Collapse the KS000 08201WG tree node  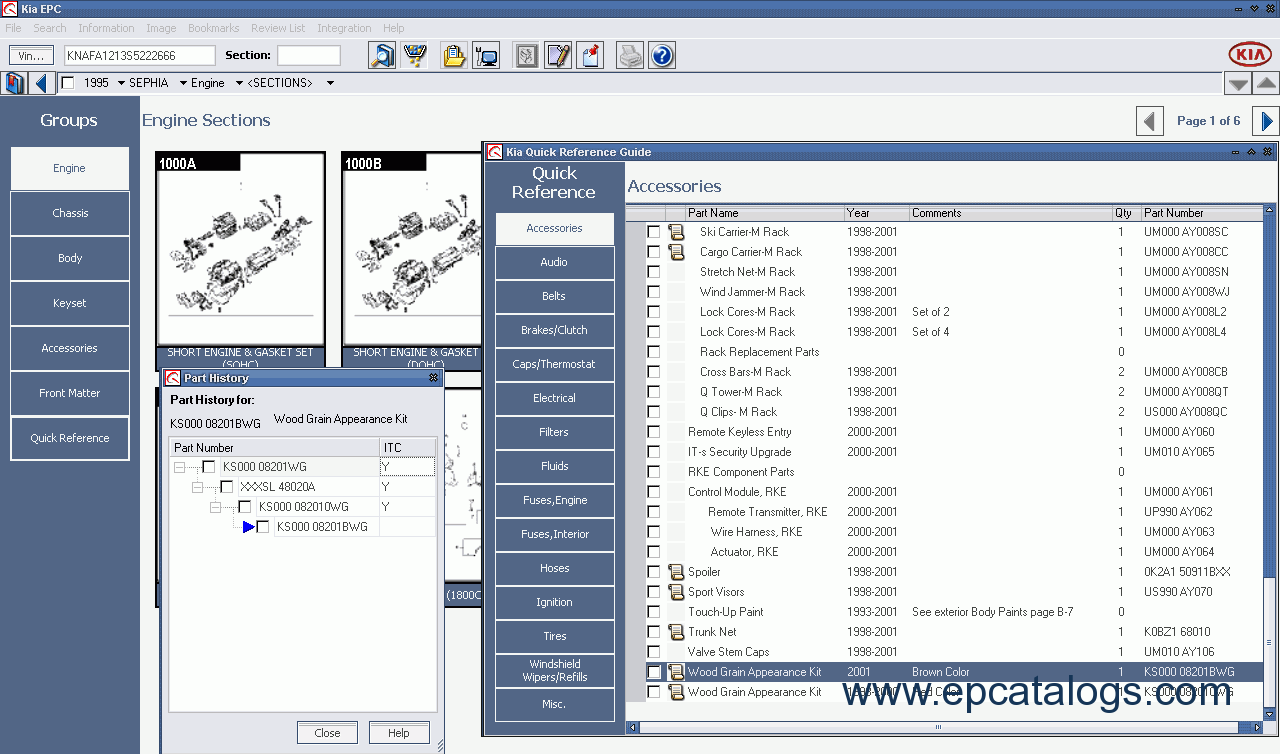click(x=180, y=467)
